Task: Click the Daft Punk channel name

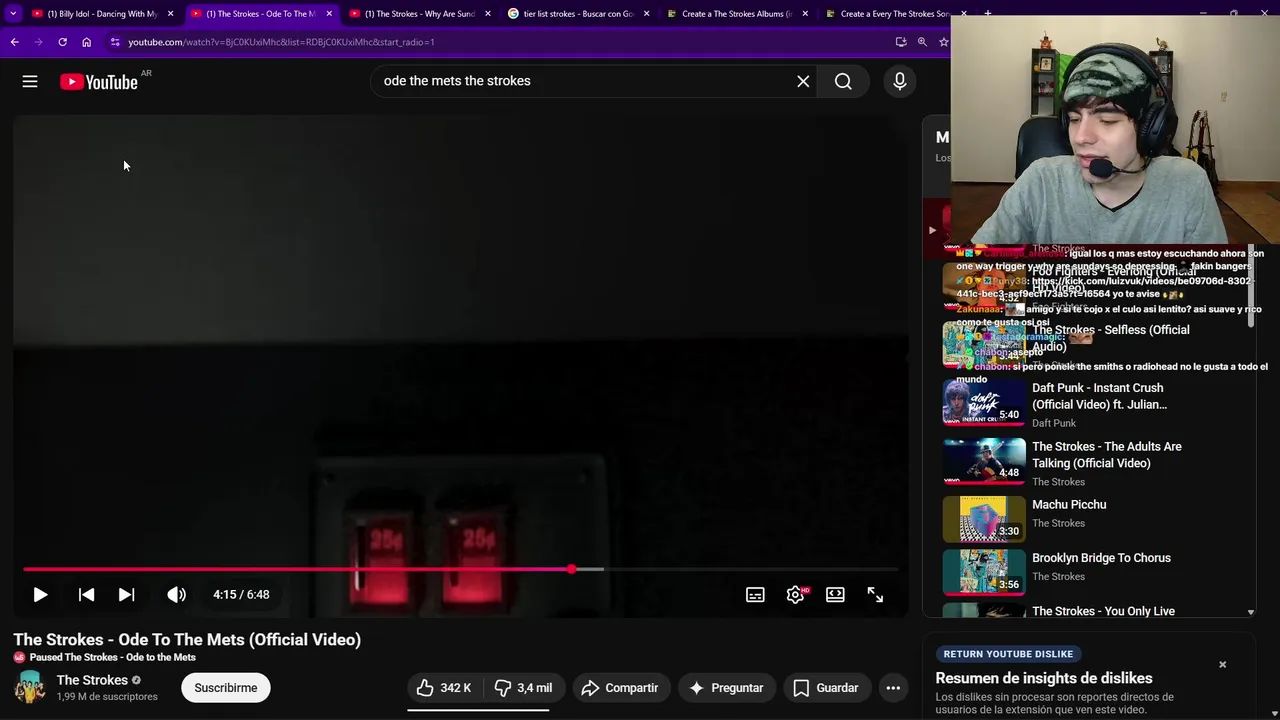Action: pyautogui.click(x=1054, y=423)
